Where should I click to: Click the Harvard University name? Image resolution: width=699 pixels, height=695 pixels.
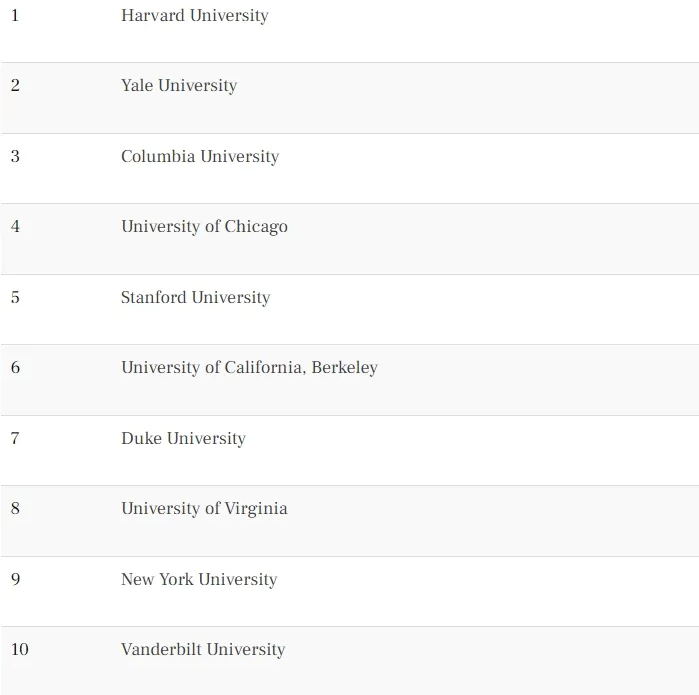pyautogui.click(x=194, y=16)
